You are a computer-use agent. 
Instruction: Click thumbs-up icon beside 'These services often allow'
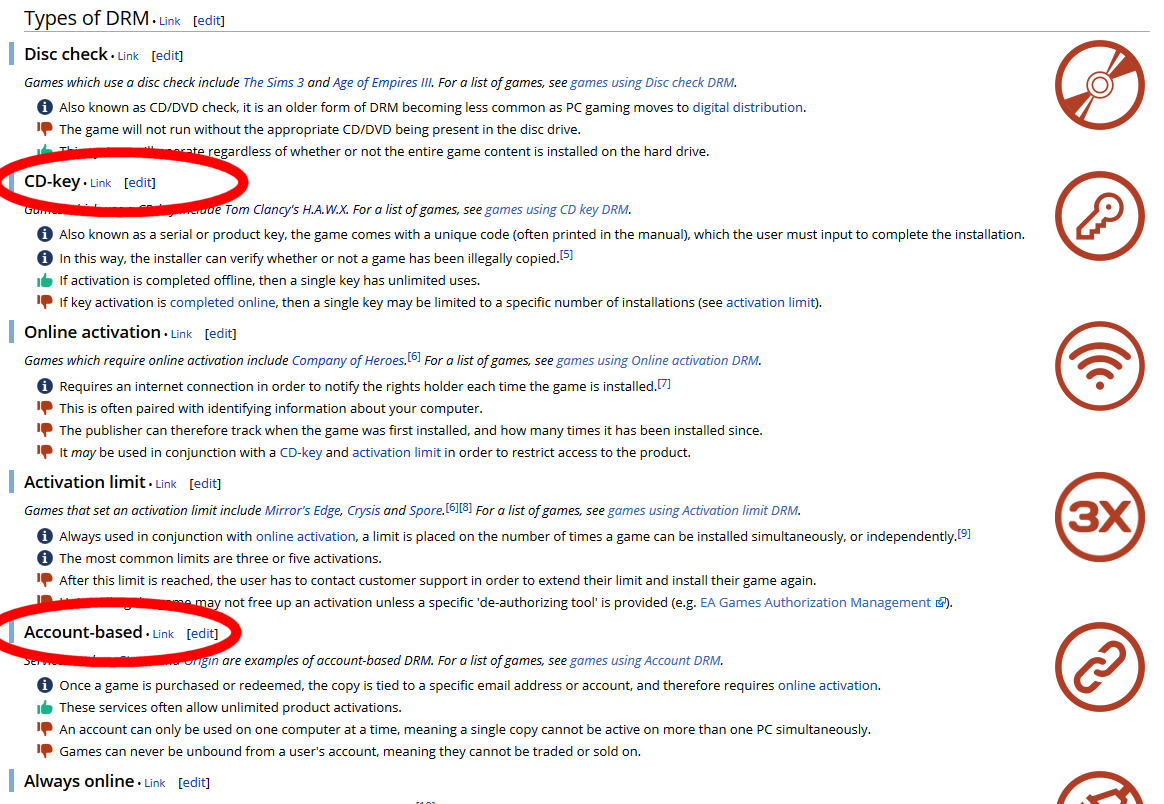pos(45,707)
